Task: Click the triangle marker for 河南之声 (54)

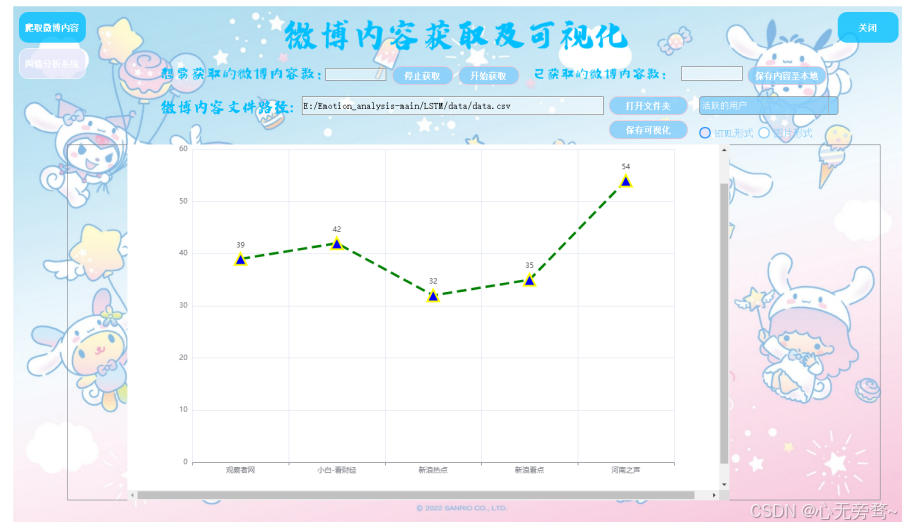Action: (626, 181)
